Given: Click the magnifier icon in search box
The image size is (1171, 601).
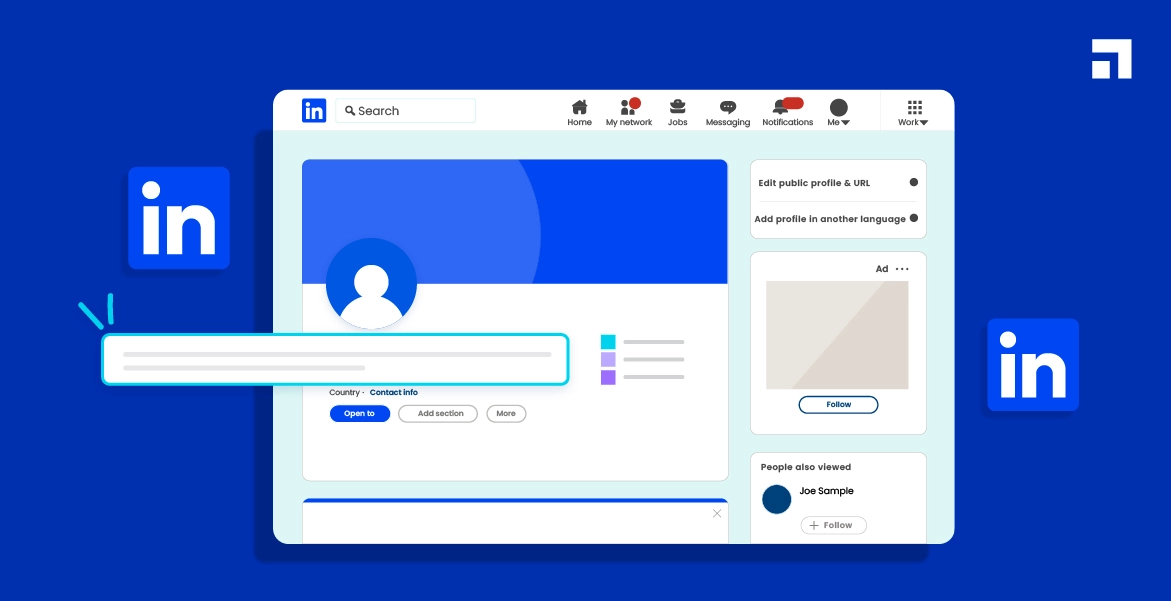Looking at the screenshot, I should pos(350,110).
